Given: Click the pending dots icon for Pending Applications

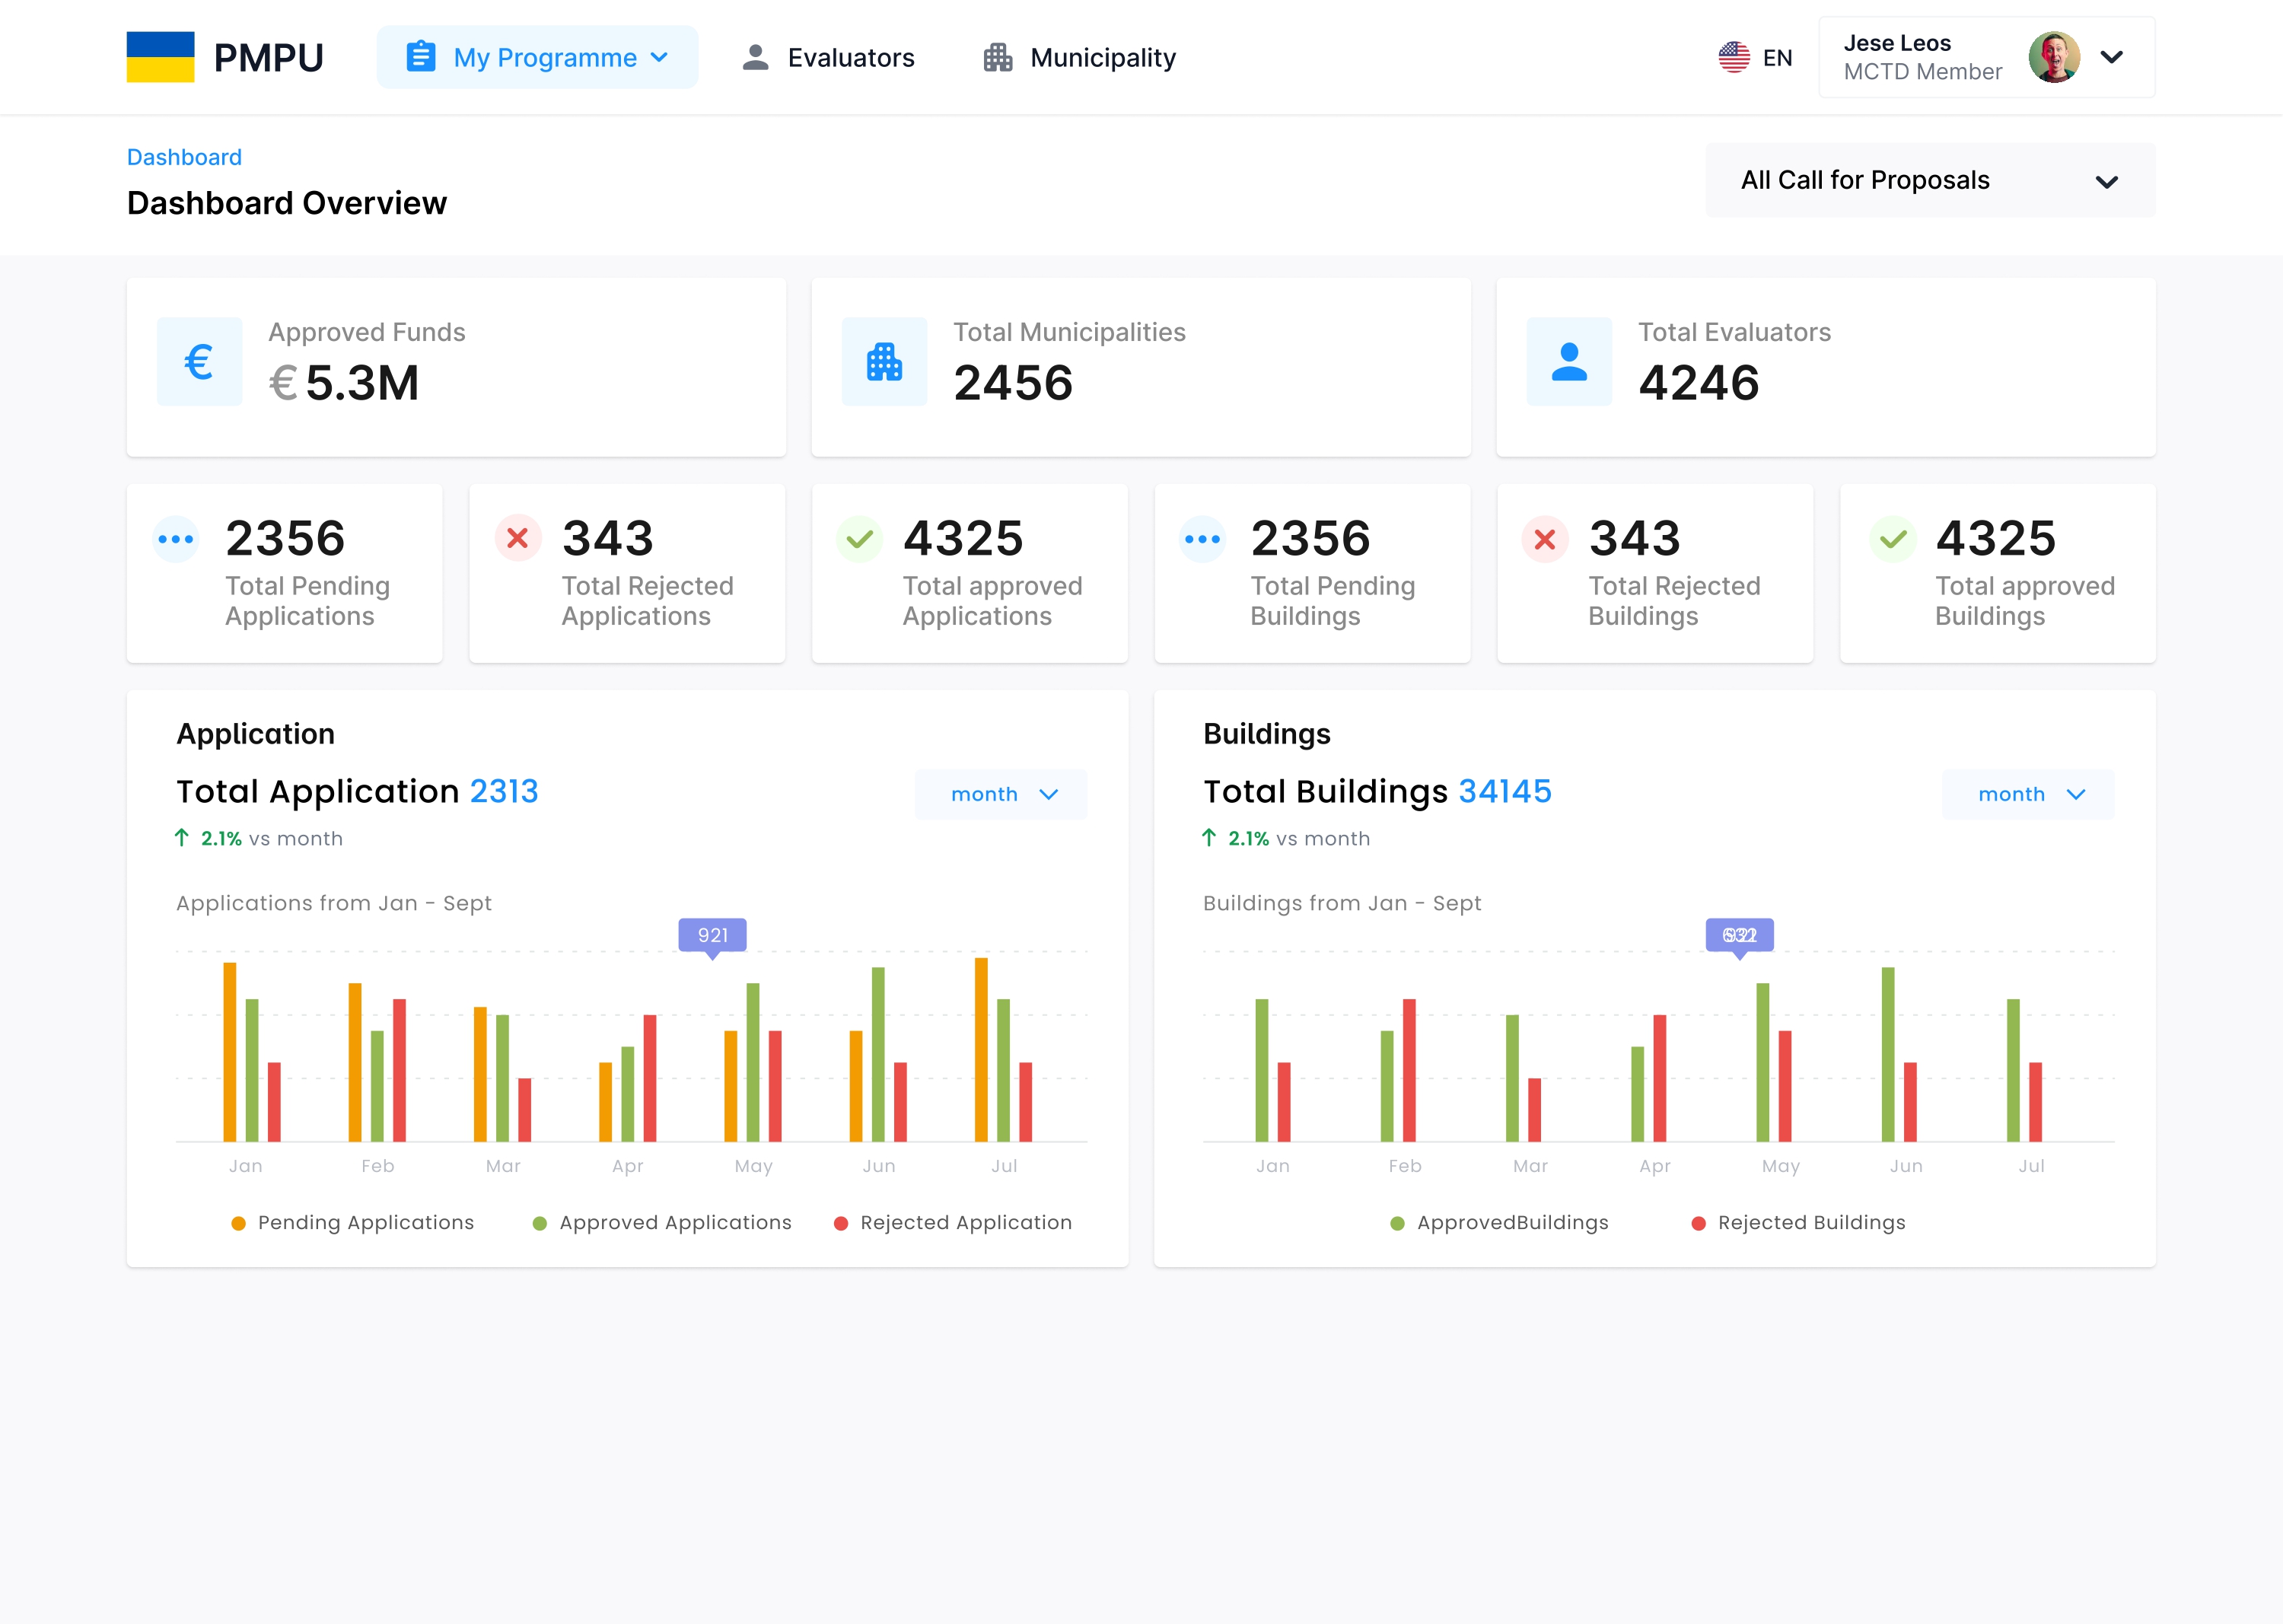Looking at the screenshot, I should (176, 539).
